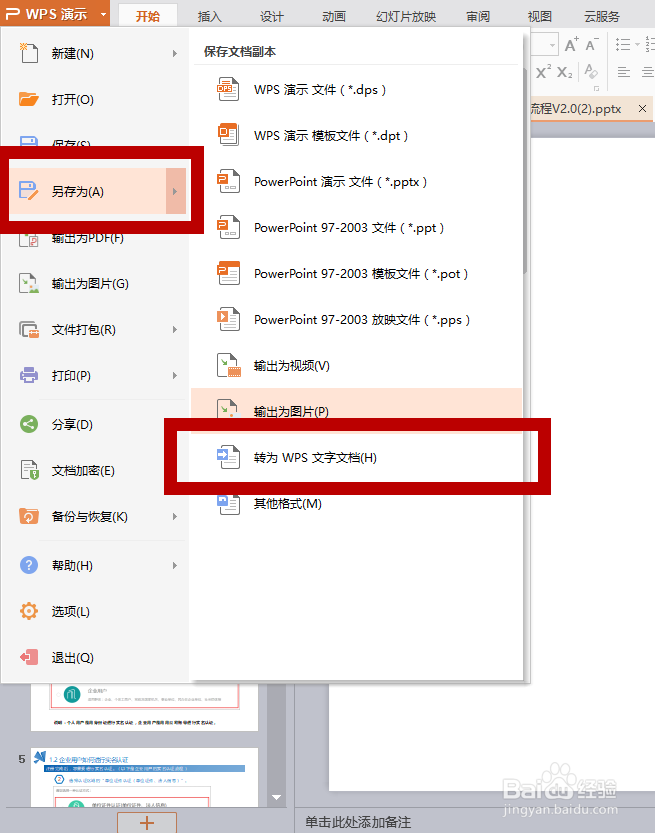Open the WPS 演示 application menu dropdown arrow

103,14
